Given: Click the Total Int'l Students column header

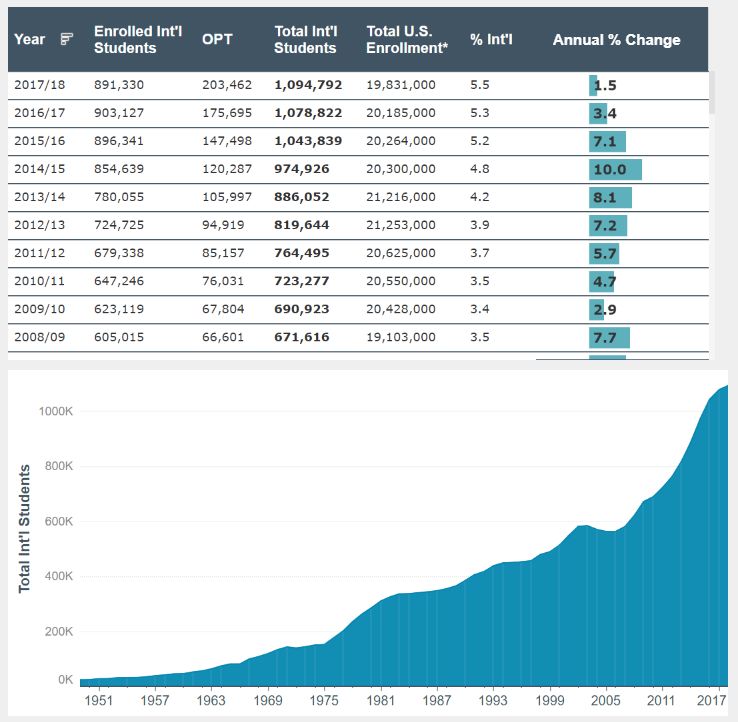Looking at the screenshot, I should 305,40.
